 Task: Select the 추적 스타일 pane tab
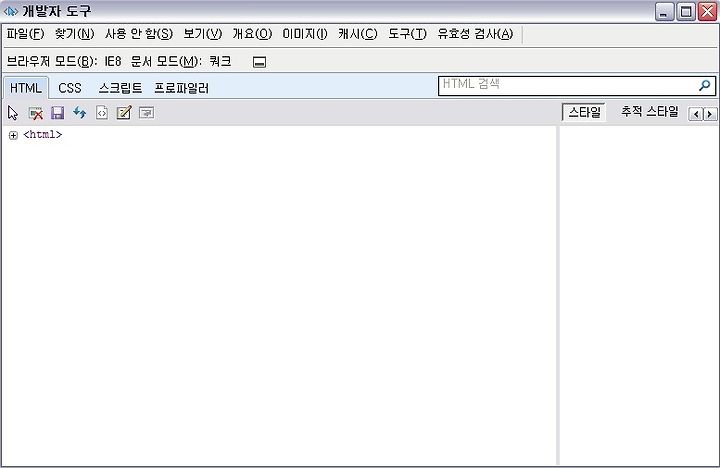coord(649,112)
